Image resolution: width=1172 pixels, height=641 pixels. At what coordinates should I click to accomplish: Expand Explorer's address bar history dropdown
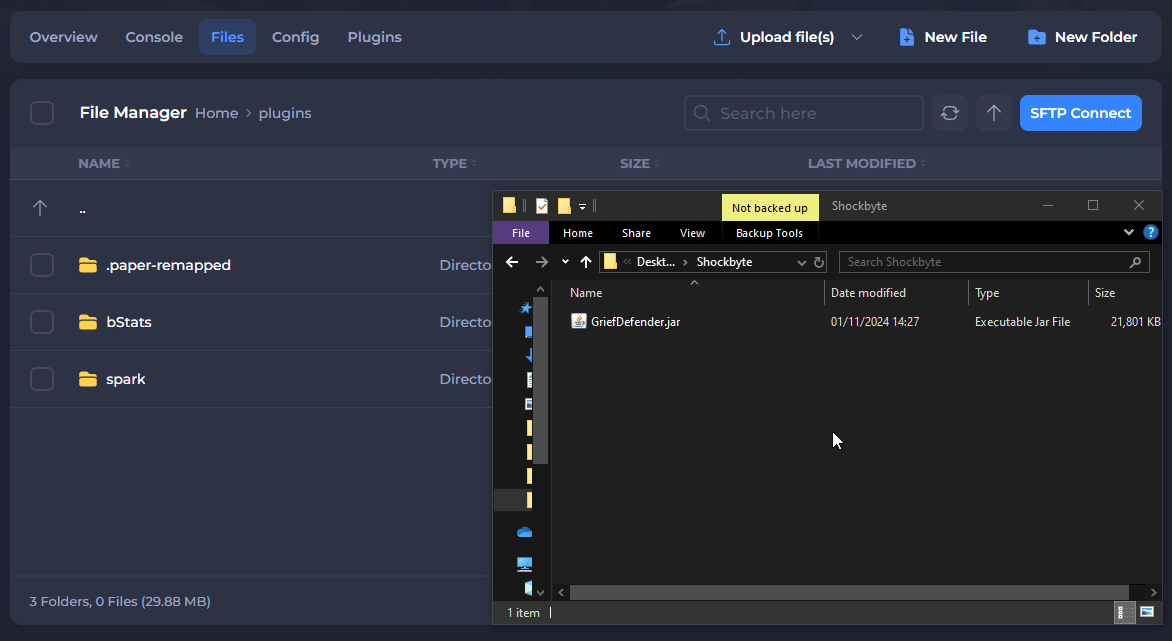pyautogui.click(x=801, y=262)
